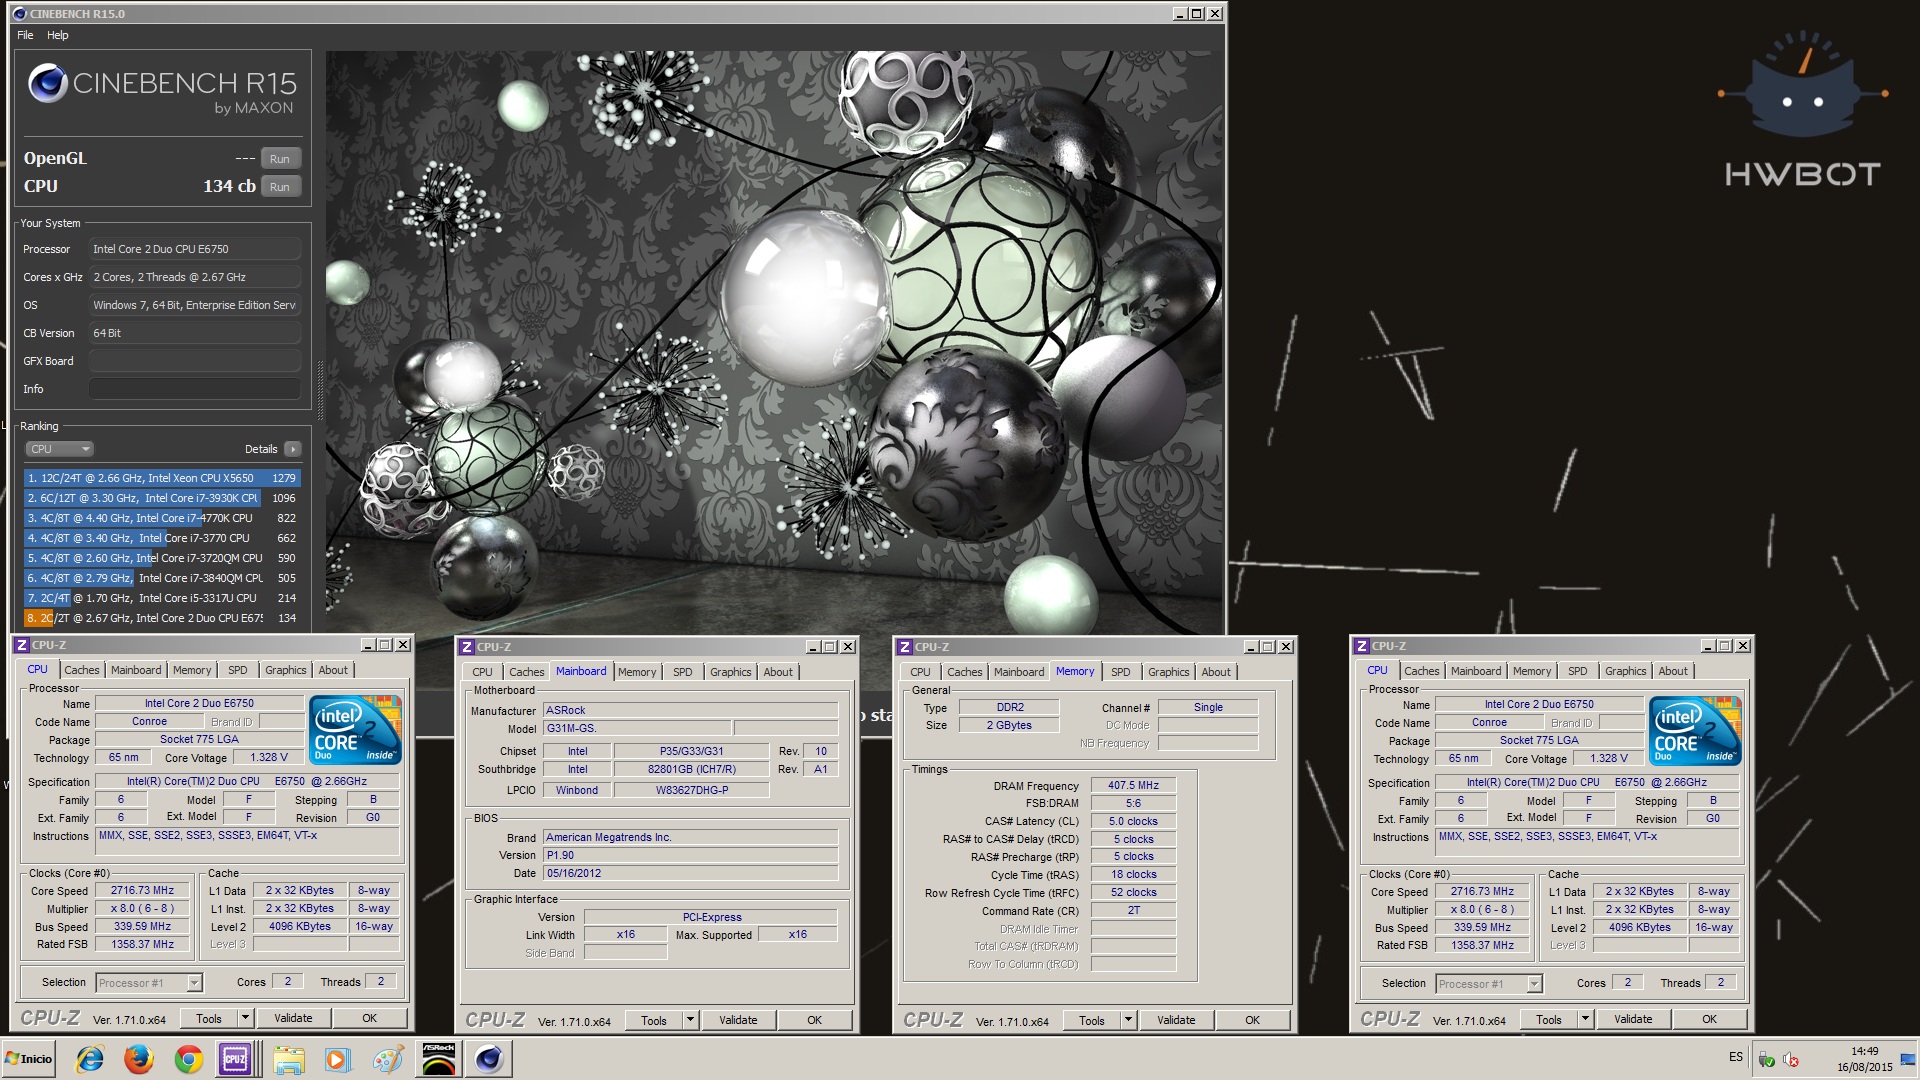
Task: Open Caches tab in rightmost CPU-Z window
Action: 1422,671
